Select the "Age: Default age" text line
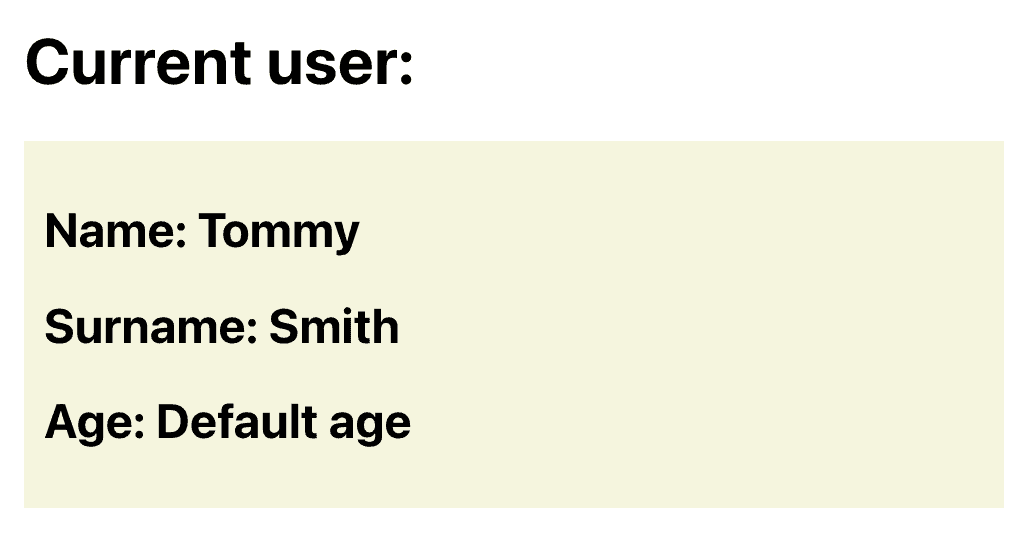The width and height of the screenshot is (1030, 554). [x=228, y=422]
